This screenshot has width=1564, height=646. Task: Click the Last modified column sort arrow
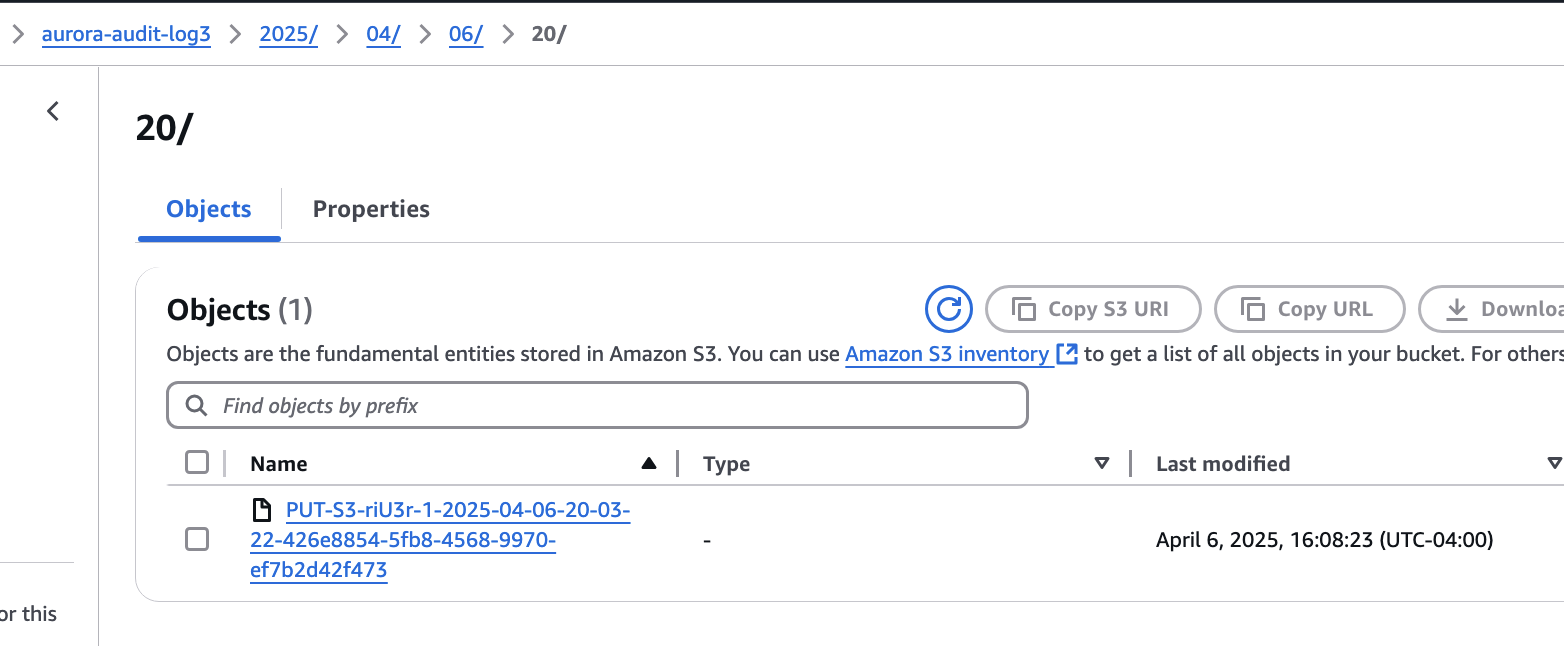[1554, 463]
